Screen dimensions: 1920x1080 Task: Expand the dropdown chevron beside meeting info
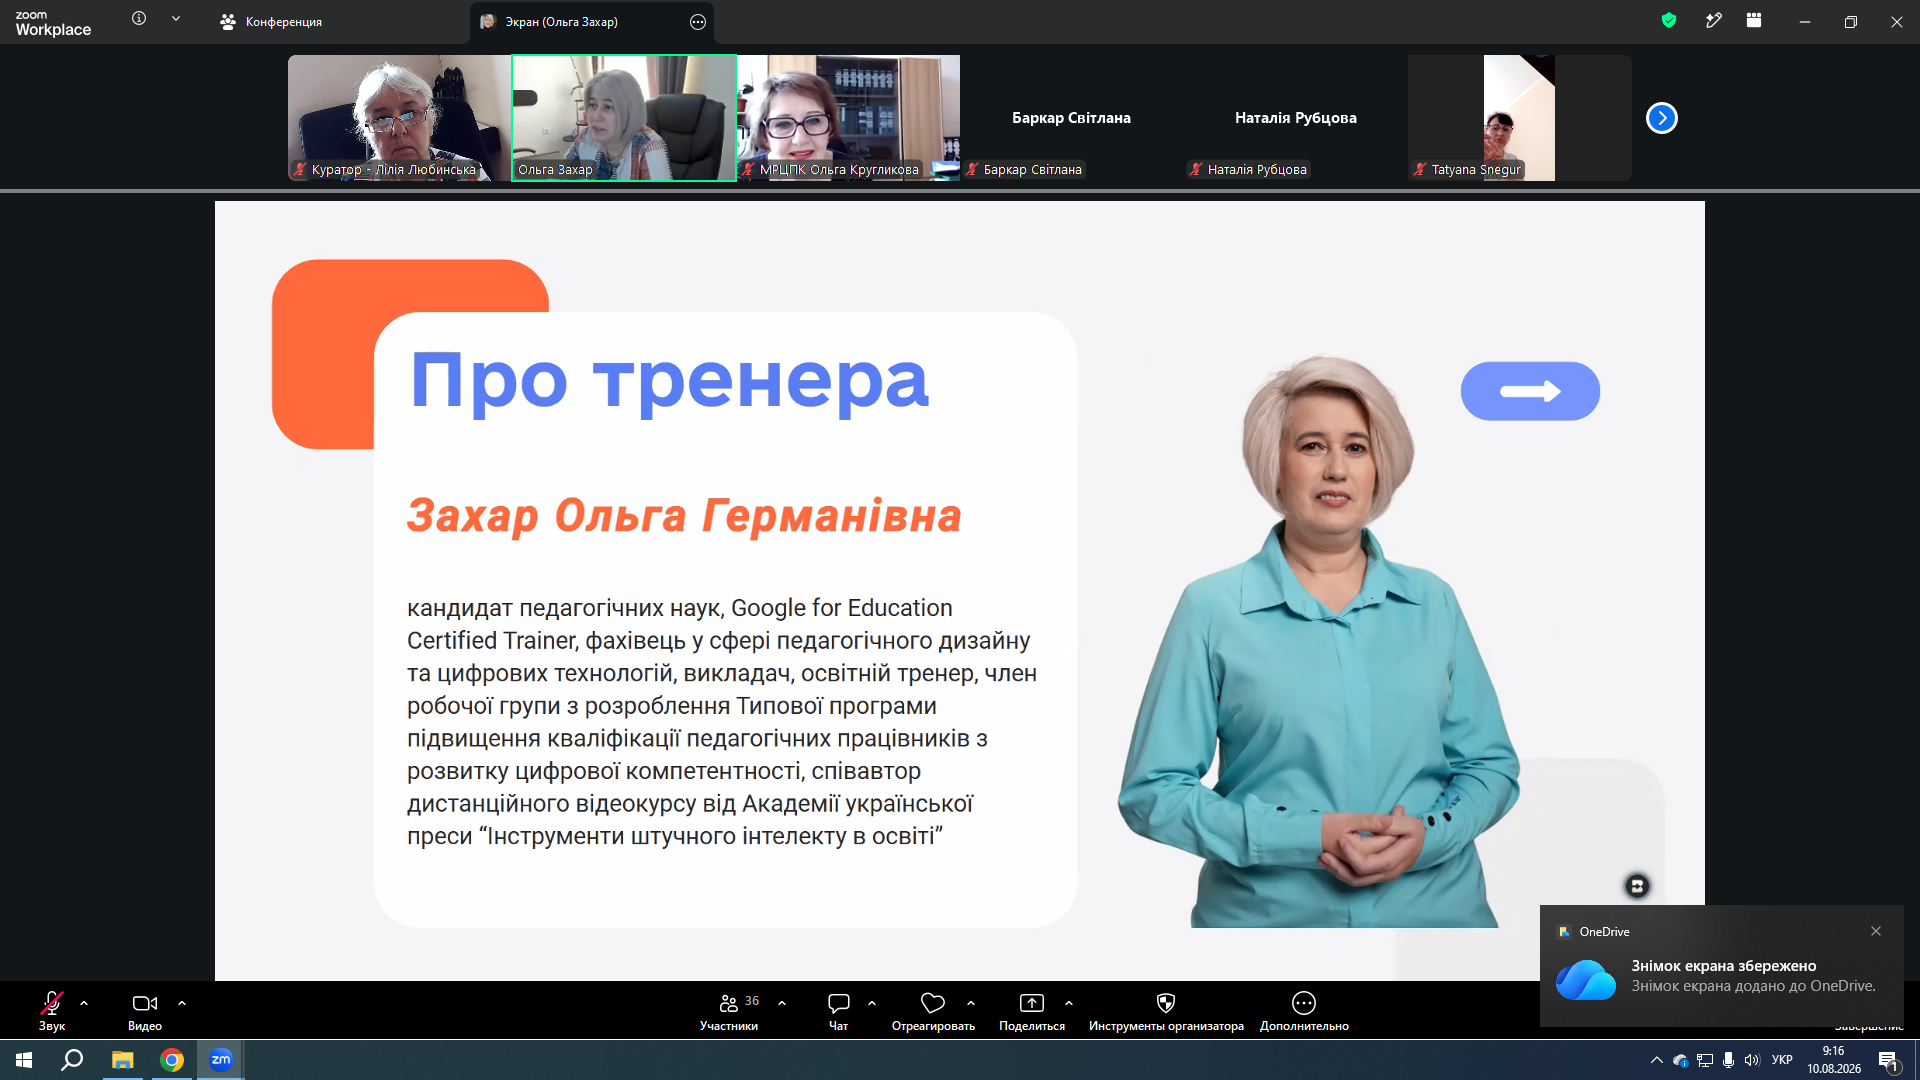(176, 19)
